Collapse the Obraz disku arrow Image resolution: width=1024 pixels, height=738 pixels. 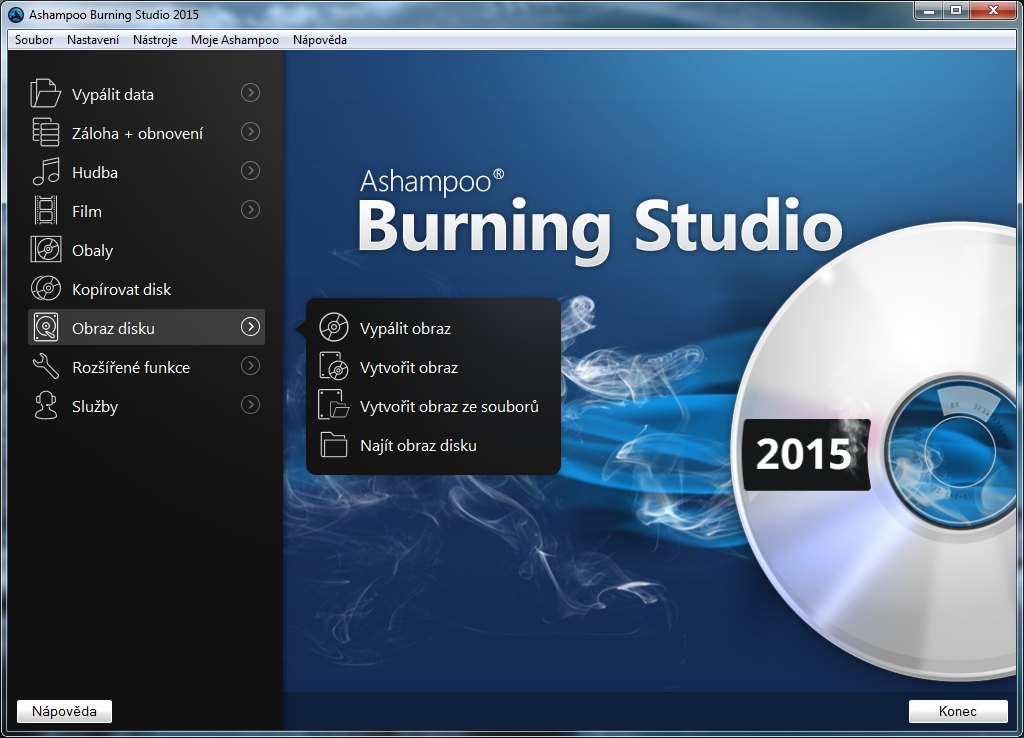250,327
